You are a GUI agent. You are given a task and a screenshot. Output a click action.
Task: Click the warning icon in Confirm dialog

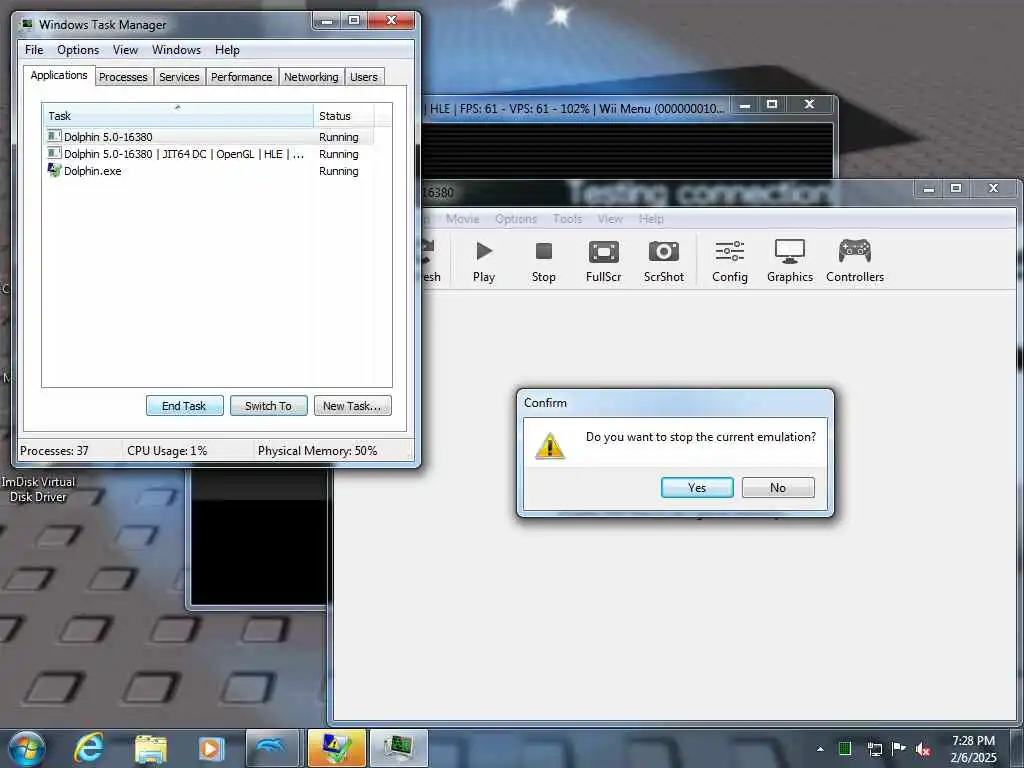[550, 445]
